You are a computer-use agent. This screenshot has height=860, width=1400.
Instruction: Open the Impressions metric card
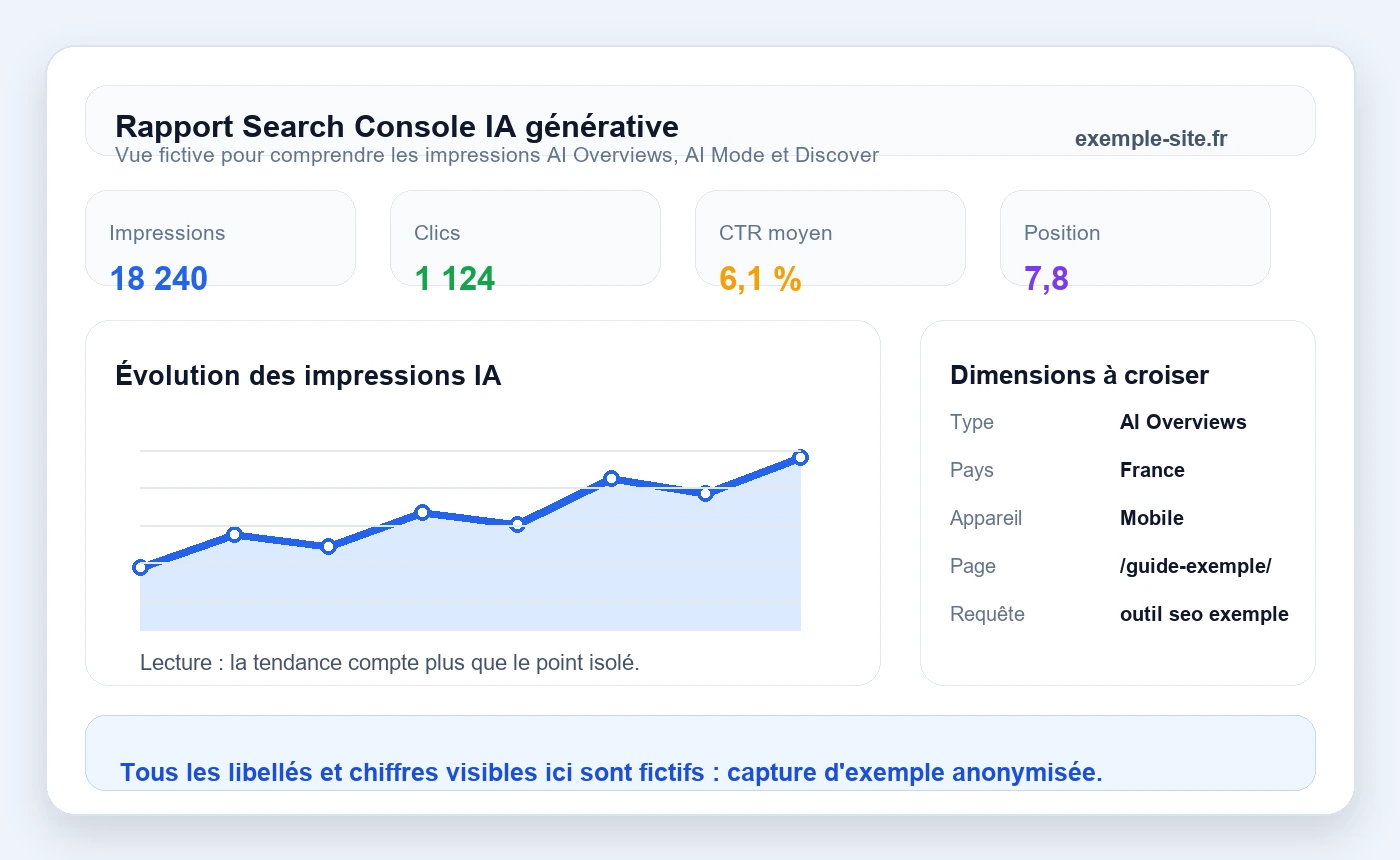(x=221, y=238)
